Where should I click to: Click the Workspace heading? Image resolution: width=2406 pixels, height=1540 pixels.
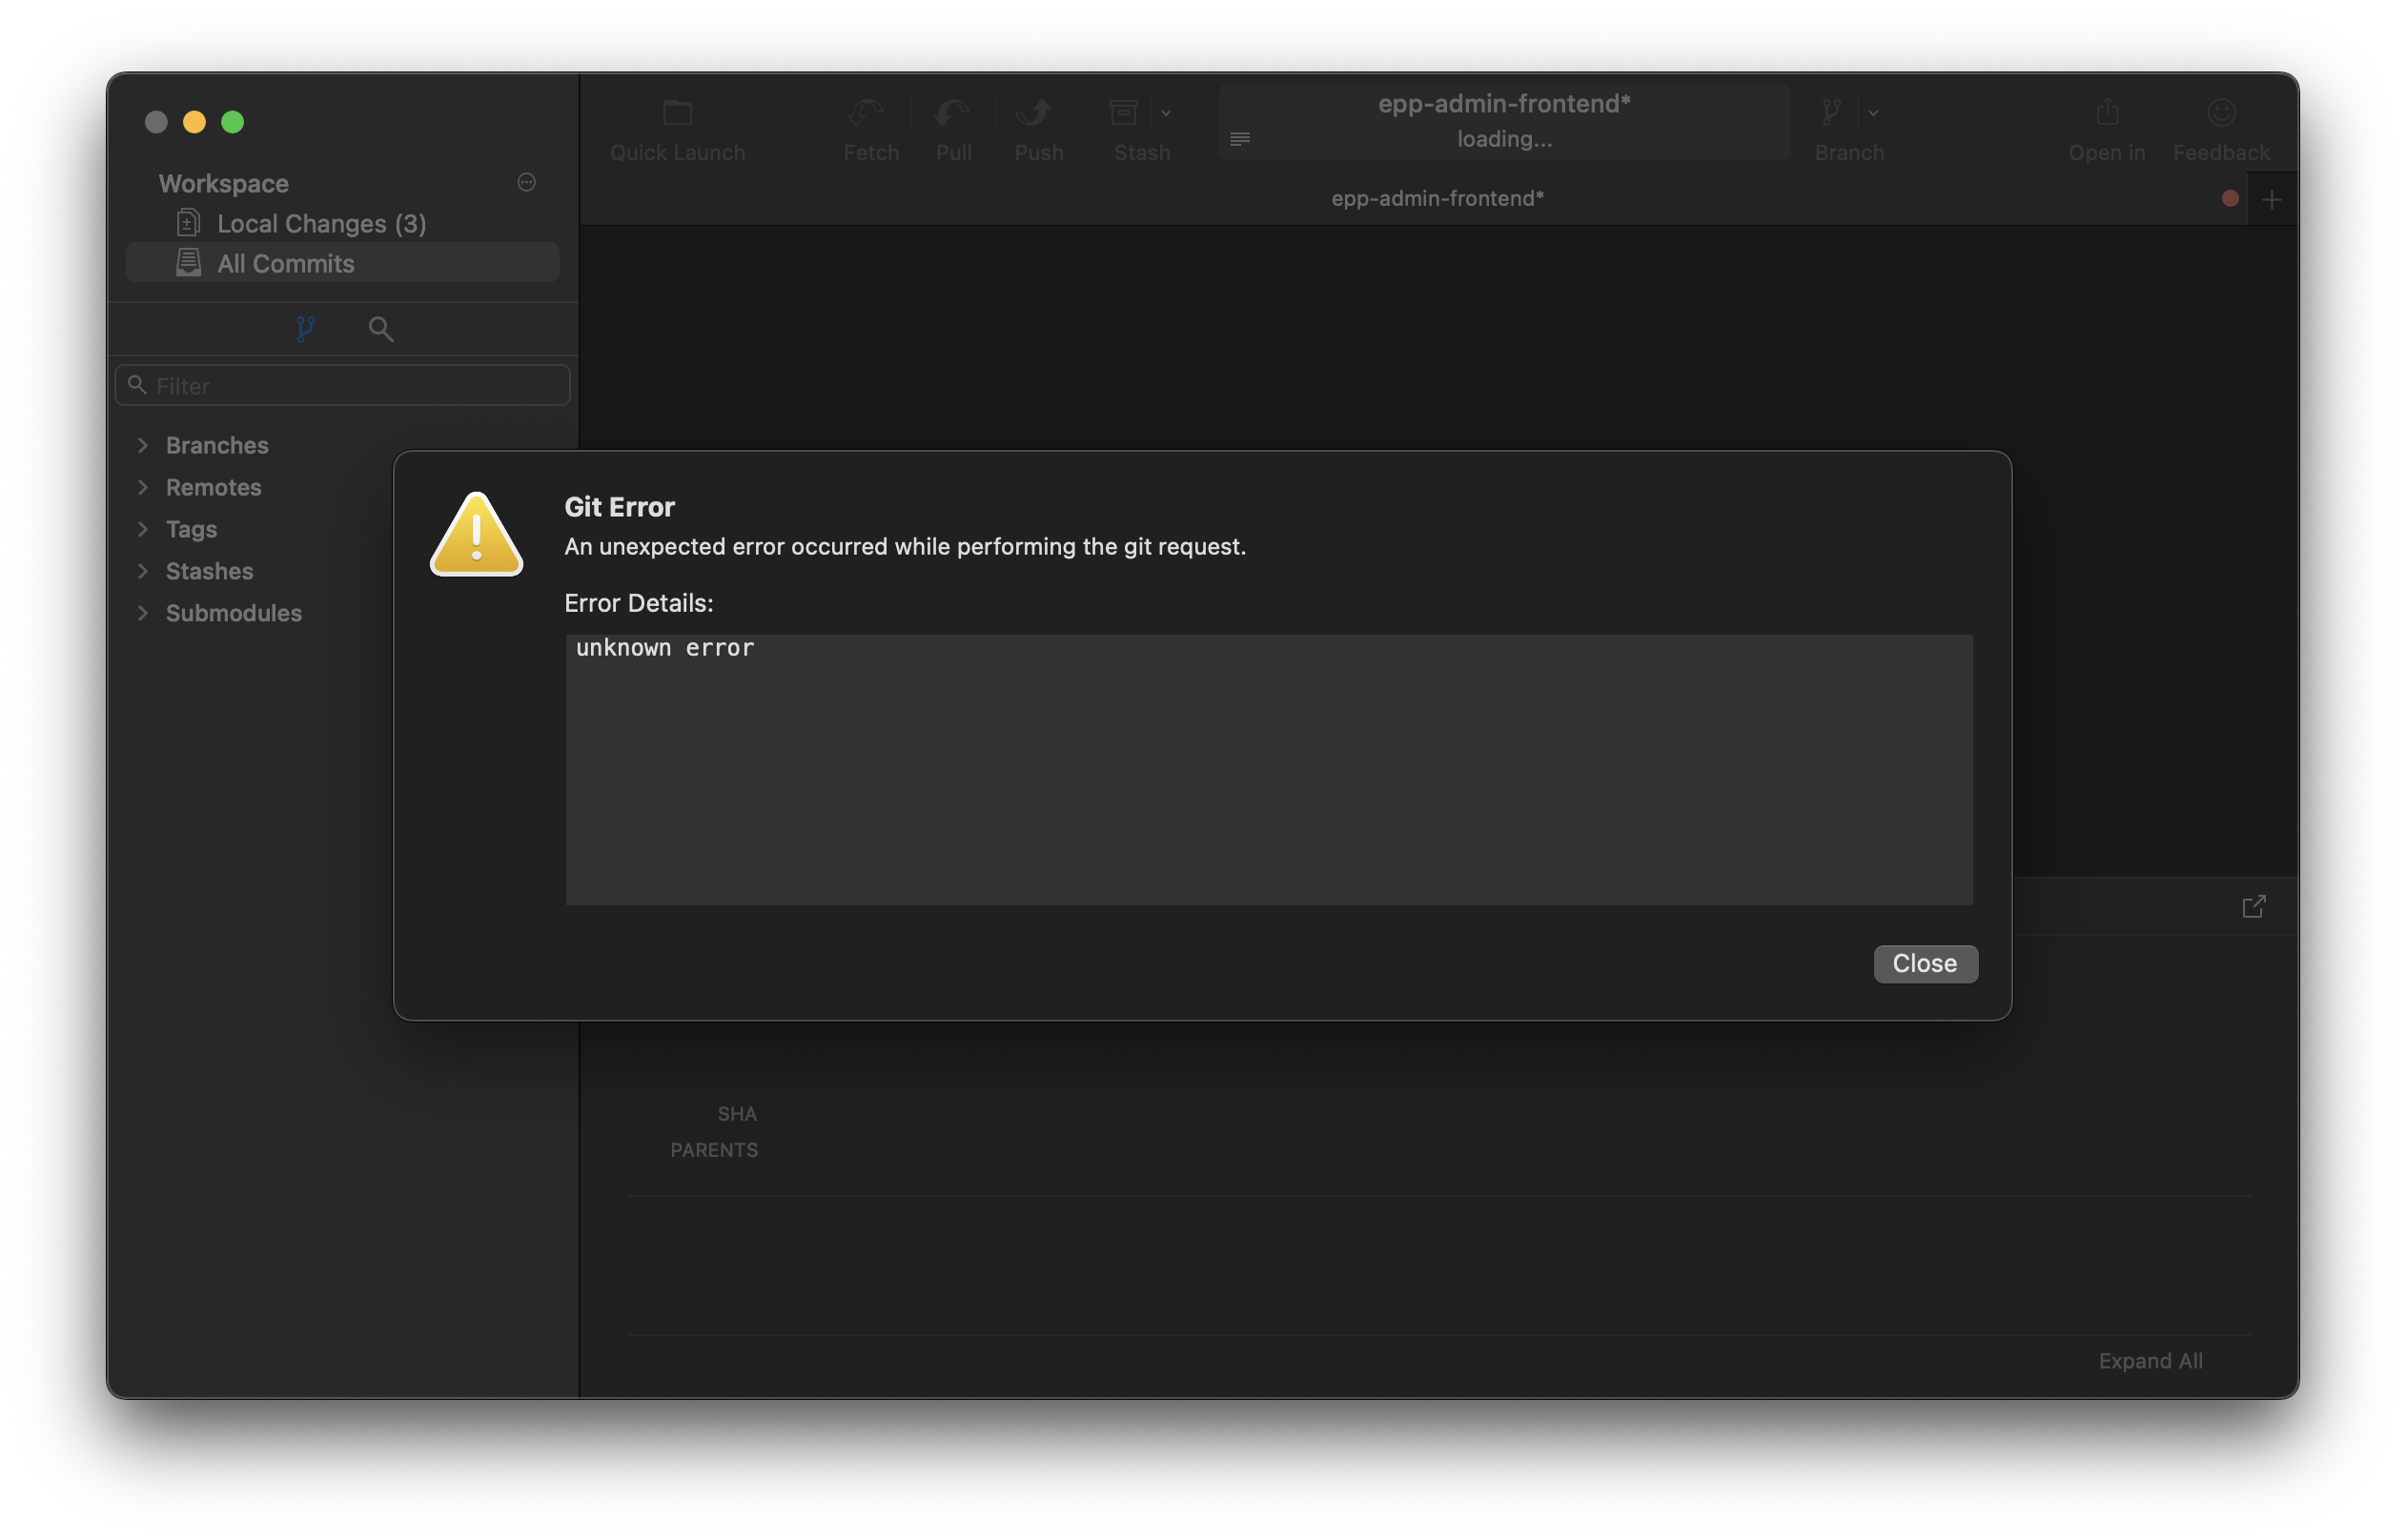tap(223, 183)
